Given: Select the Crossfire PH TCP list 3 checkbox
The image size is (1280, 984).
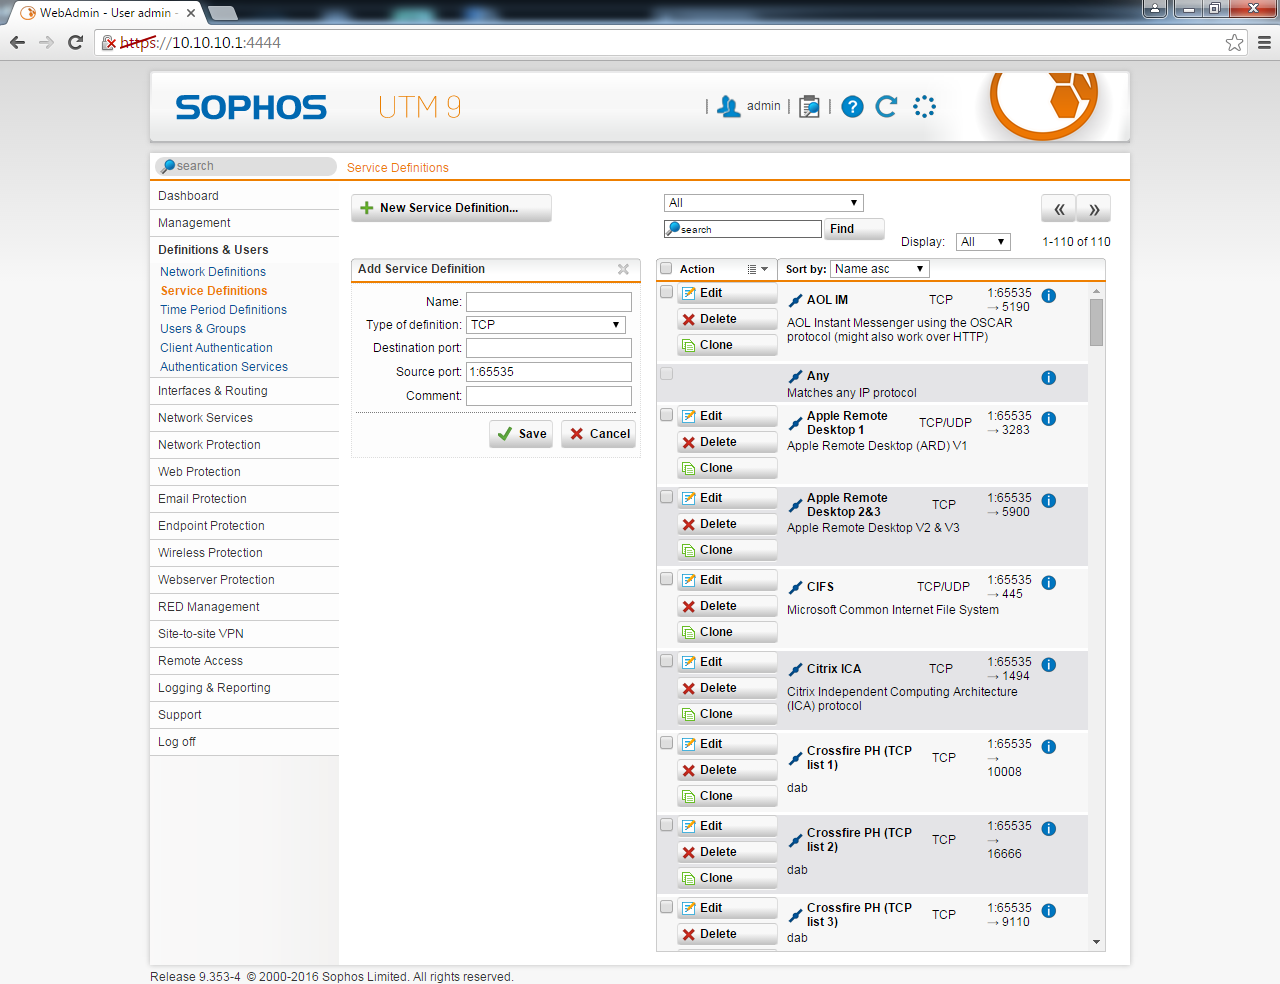Looking at the screenshot, I should tap(666, 906).
